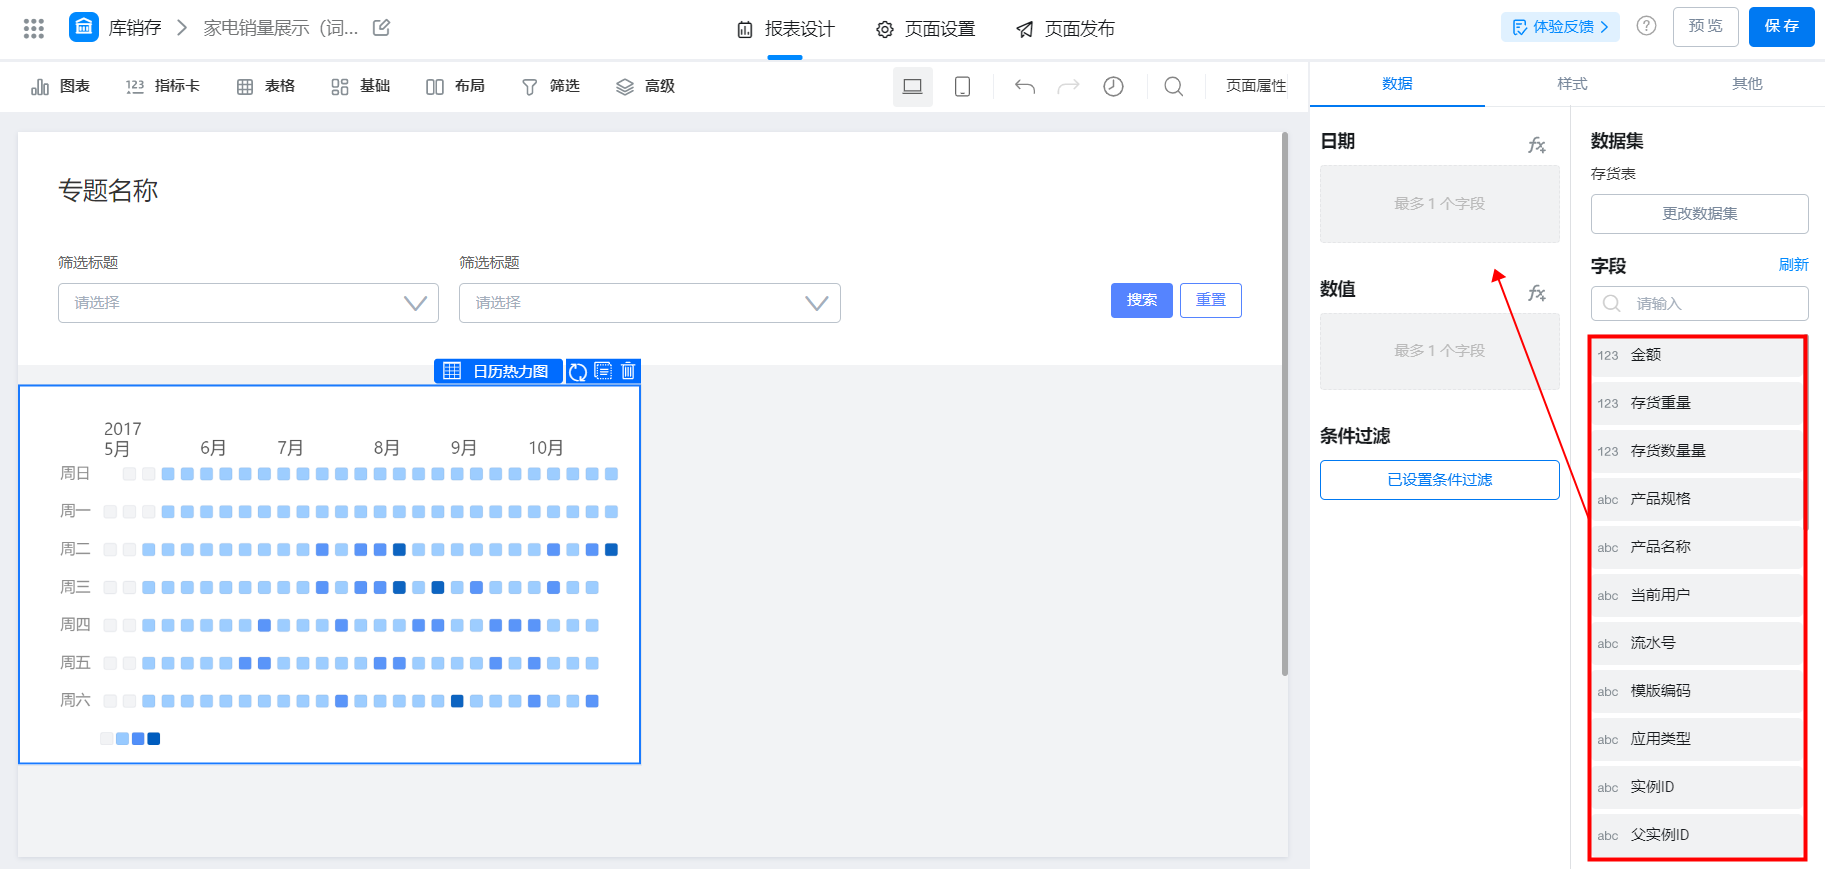The image size is (1825, 869).
Task: Open history clock icon
Action: pyautogui.click(x=1113, y=87)
